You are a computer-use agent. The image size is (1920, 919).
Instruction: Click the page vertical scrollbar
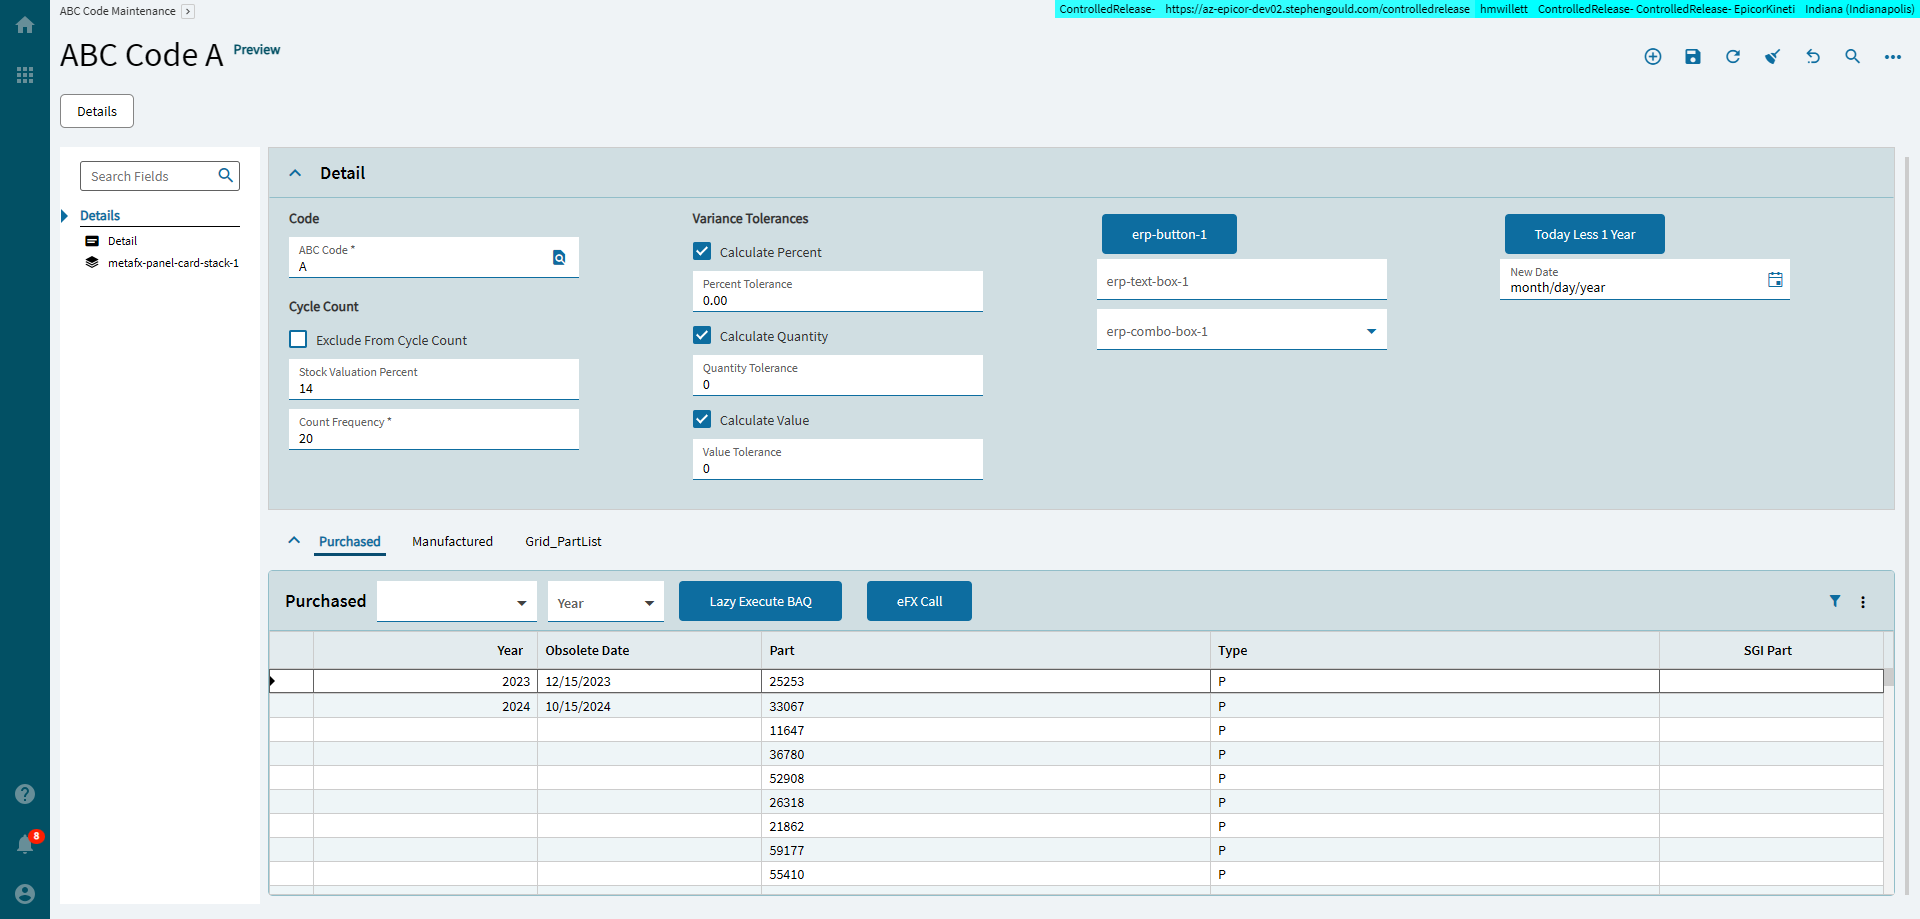tap(1907, 525)
